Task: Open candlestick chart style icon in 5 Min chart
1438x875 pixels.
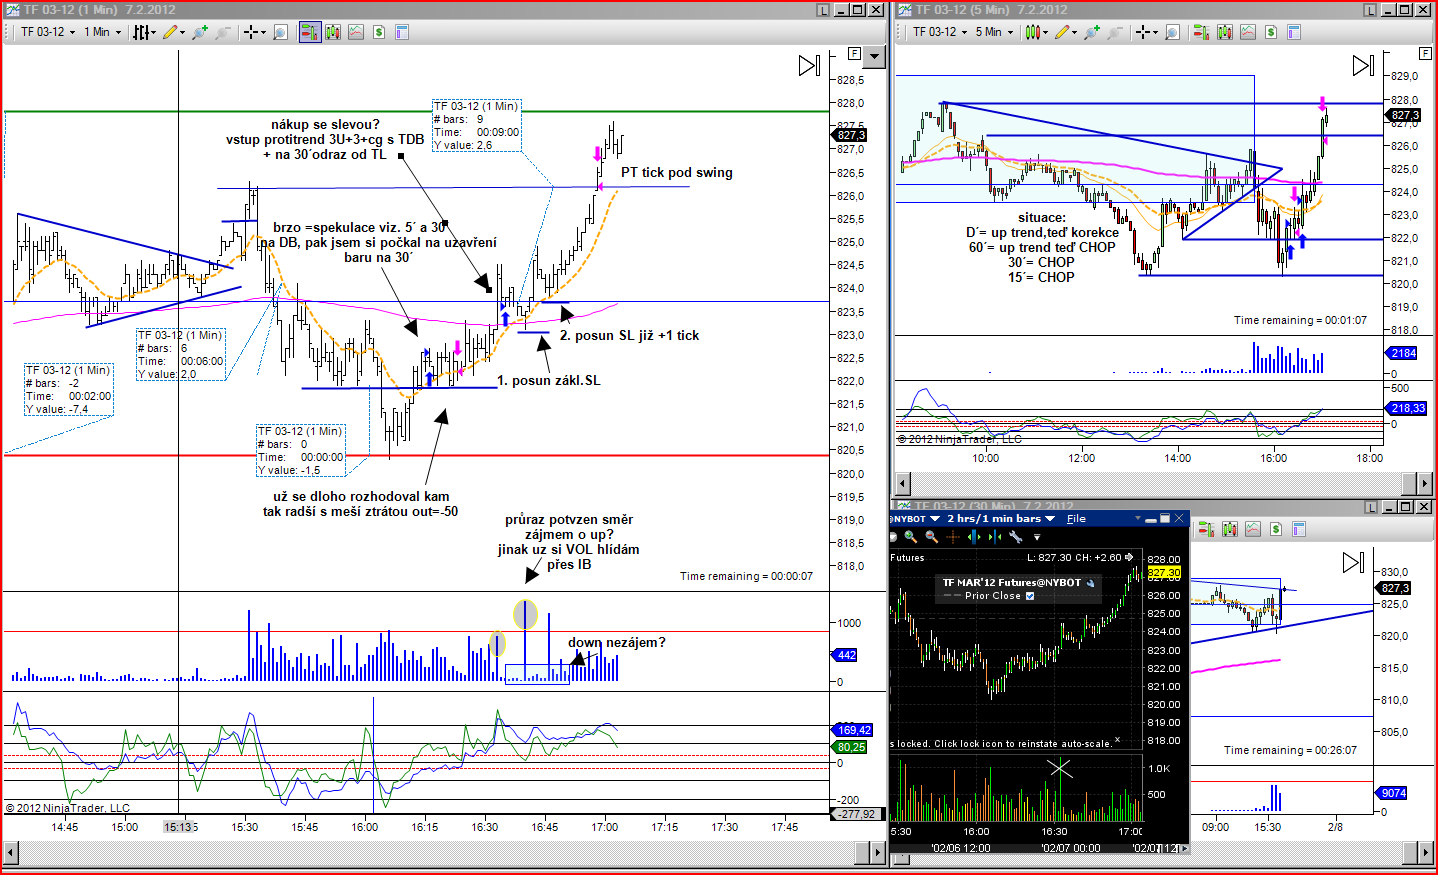Action: click(x=1033, y=32)
